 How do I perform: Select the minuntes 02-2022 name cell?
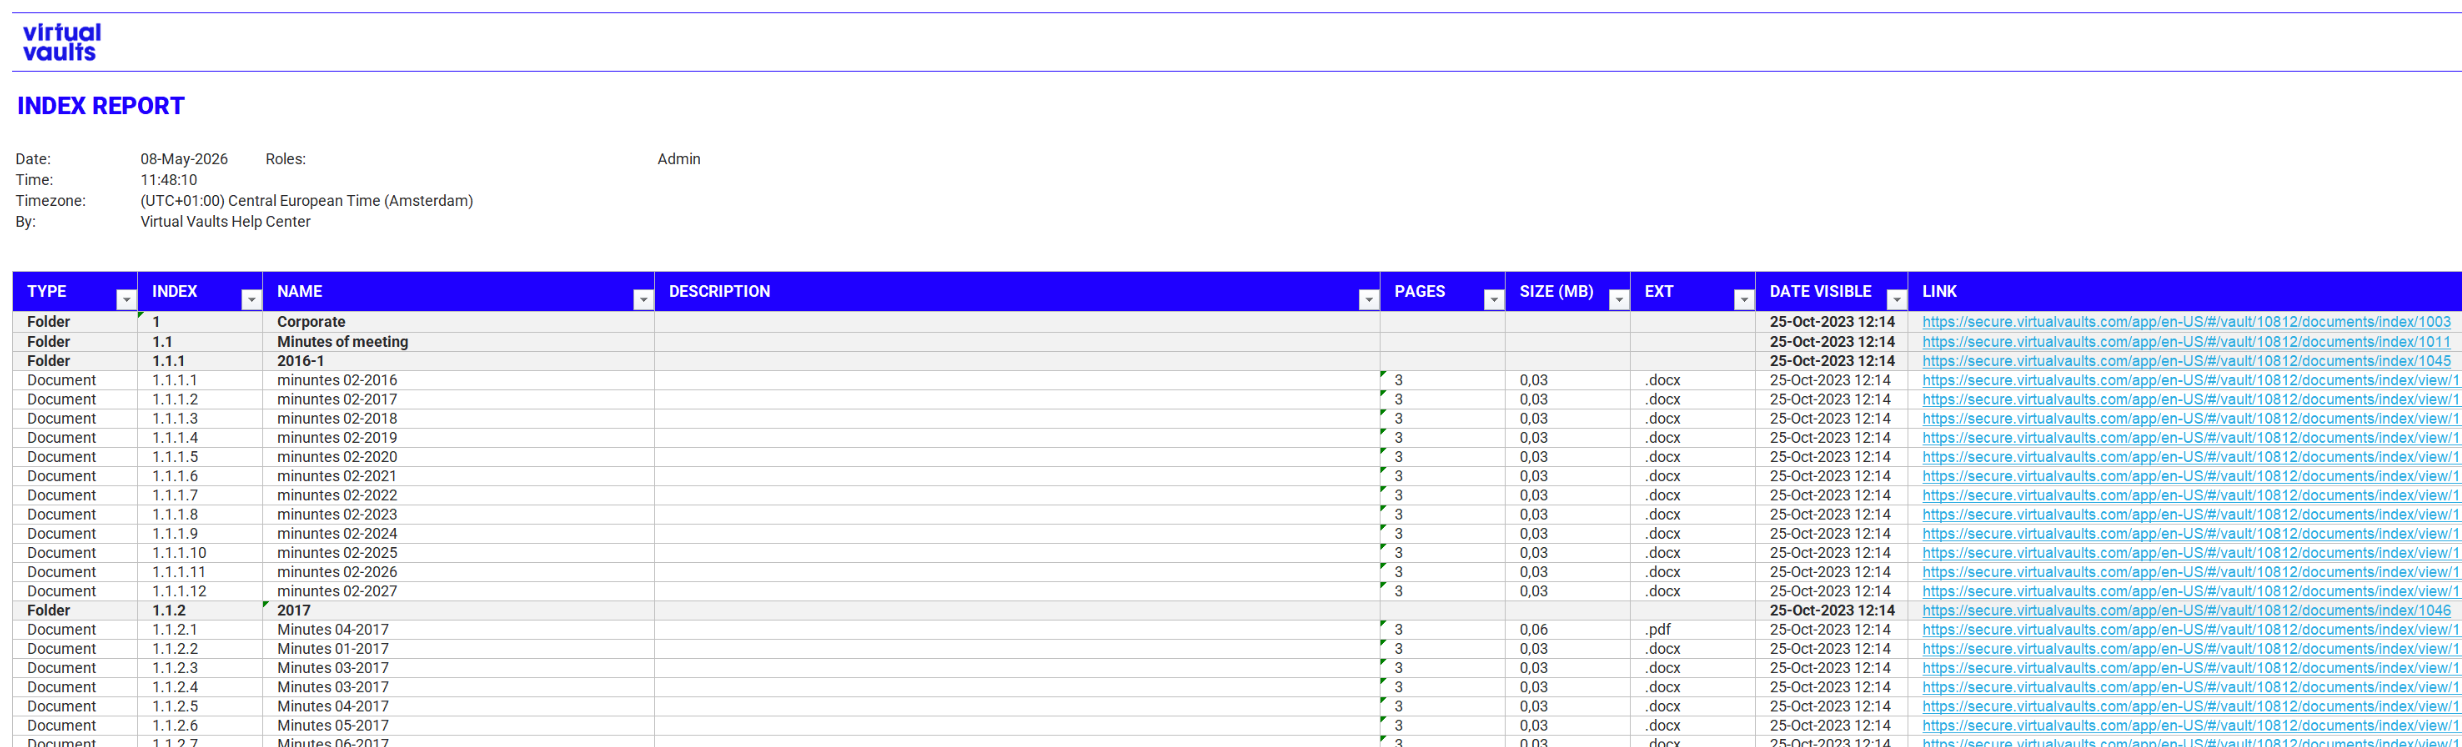[x=458, y=495]
